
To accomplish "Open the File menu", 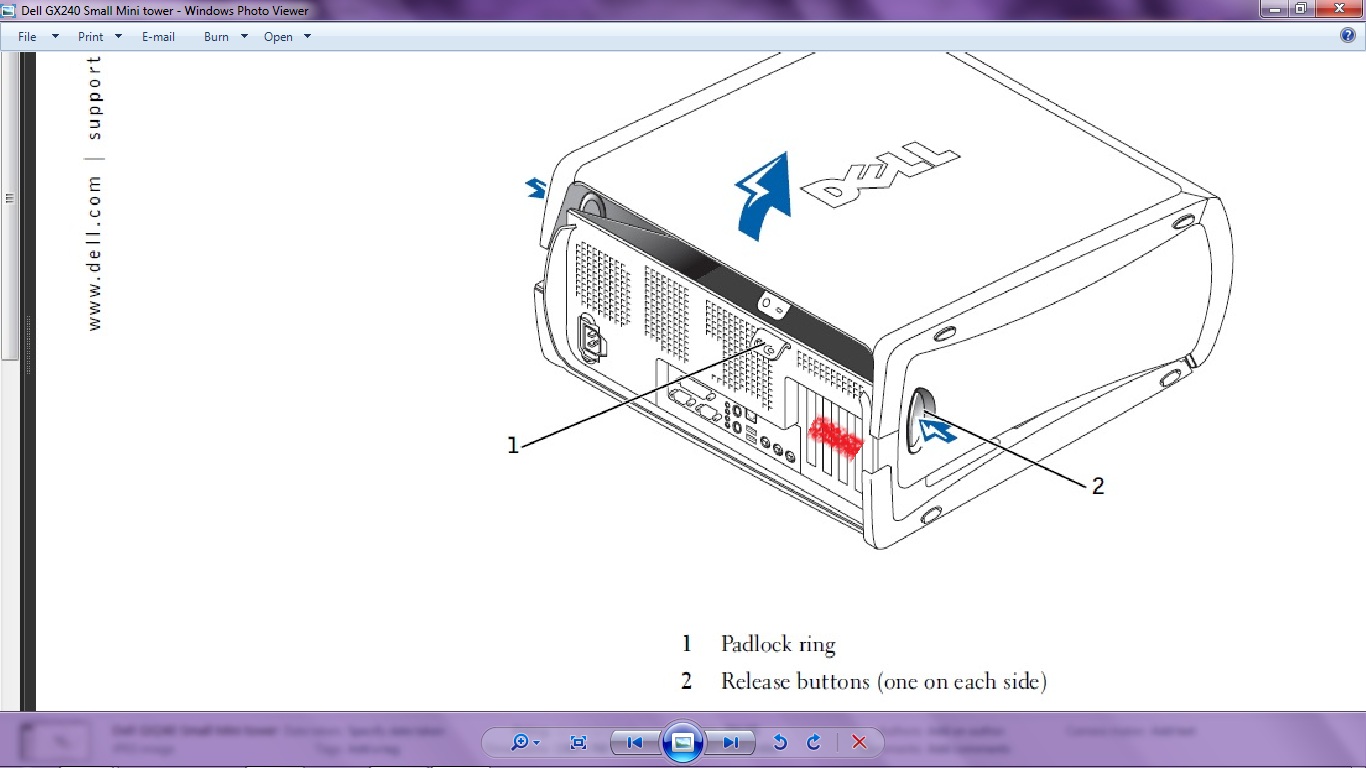I will (x=38, y=37).
